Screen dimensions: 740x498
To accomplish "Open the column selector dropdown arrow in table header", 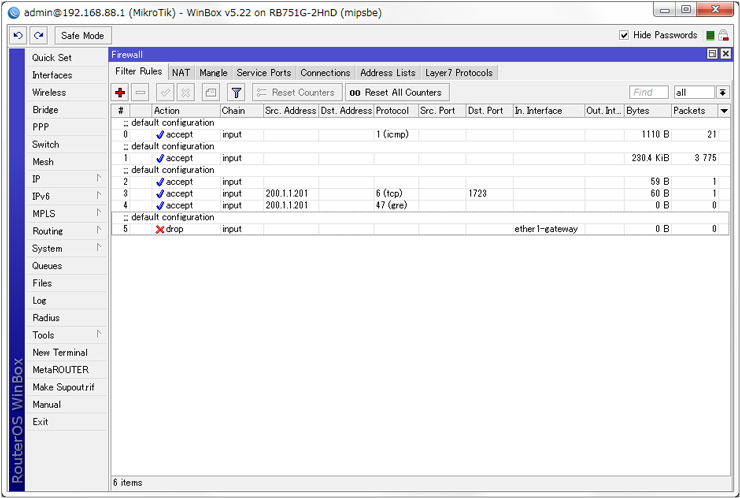I will pos(724,111).
